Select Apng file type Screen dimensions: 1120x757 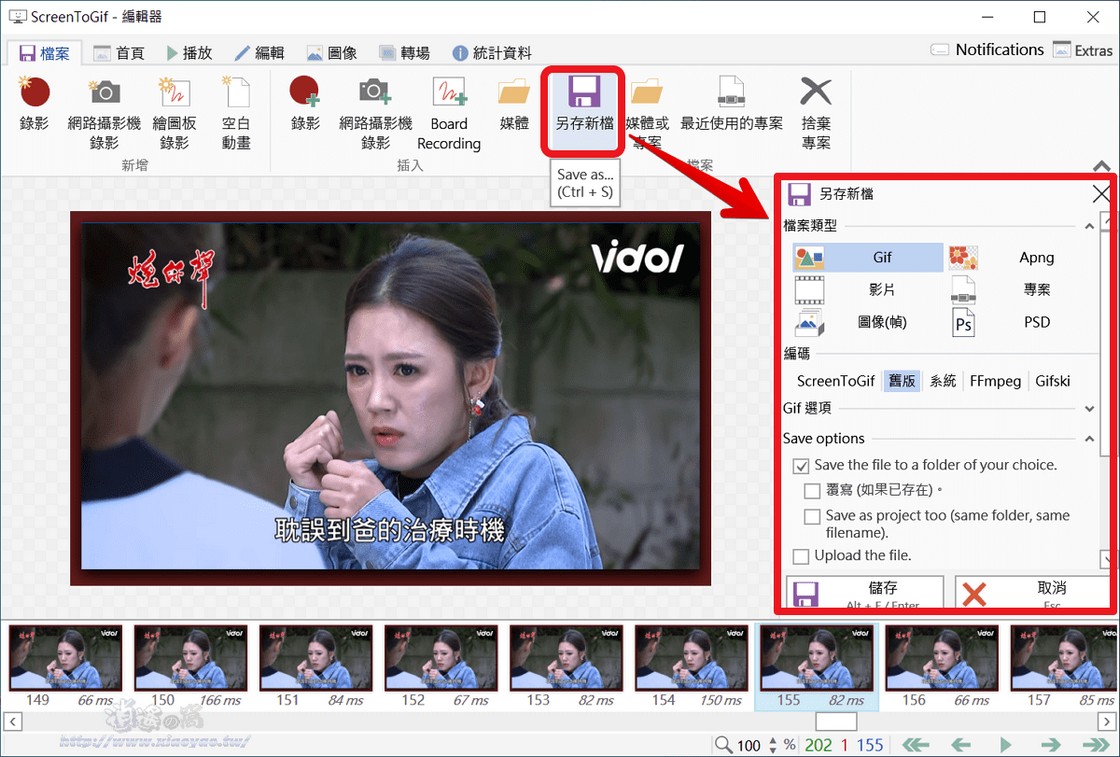(1020, 257)
